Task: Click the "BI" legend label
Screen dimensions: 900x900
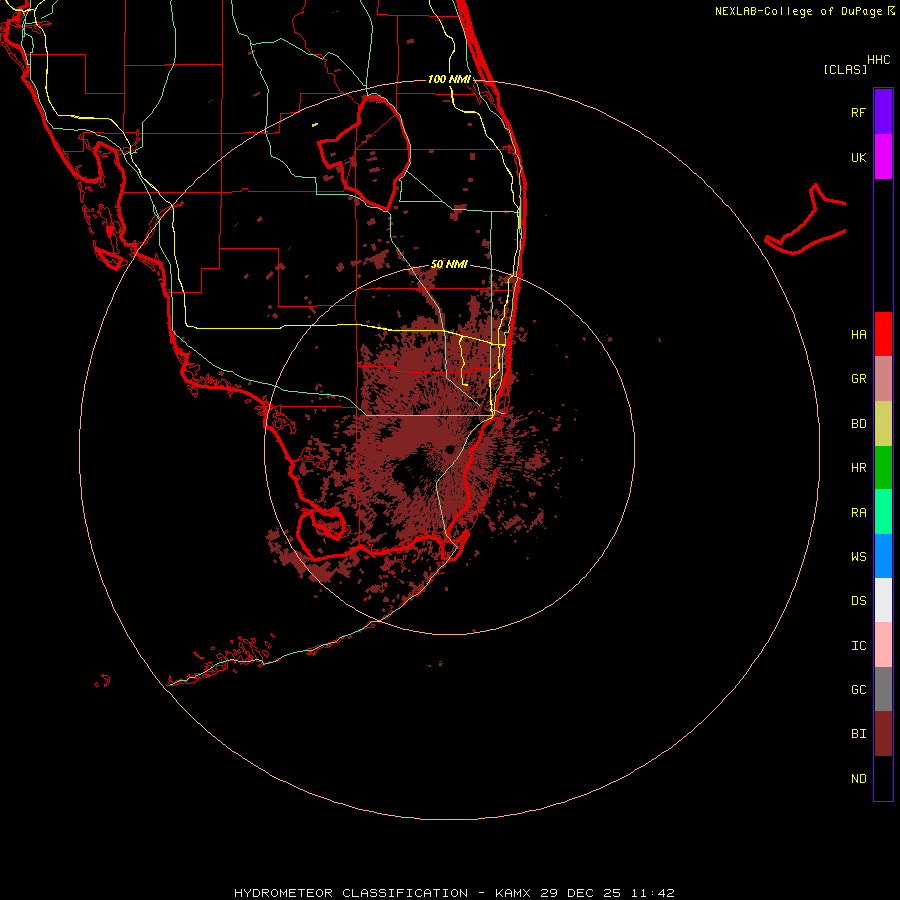Action: pos(858,734)
